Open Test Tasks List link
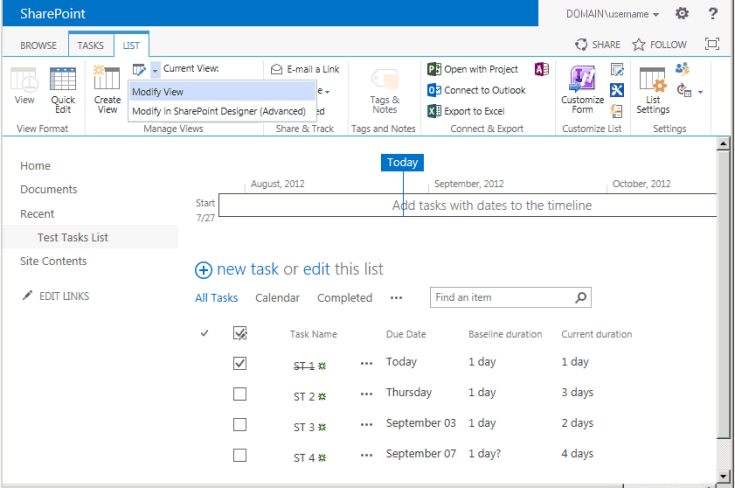 [73, 237]
